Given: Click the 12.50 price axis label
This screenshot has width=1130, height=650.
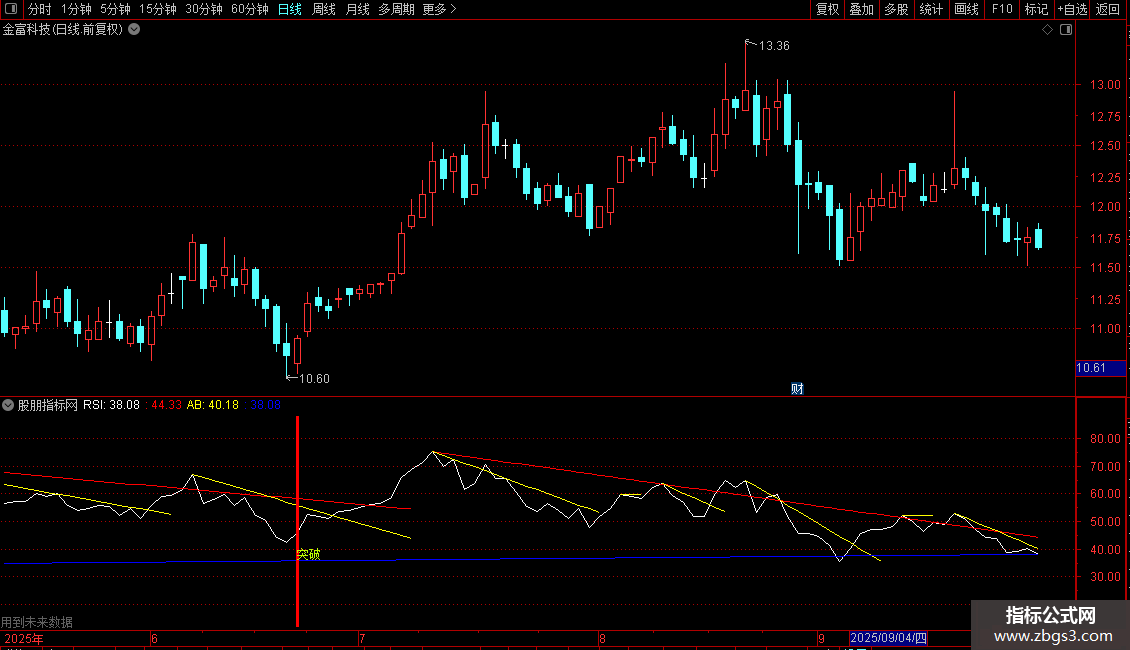Looking at the screenshot, I should (1105, 146).
